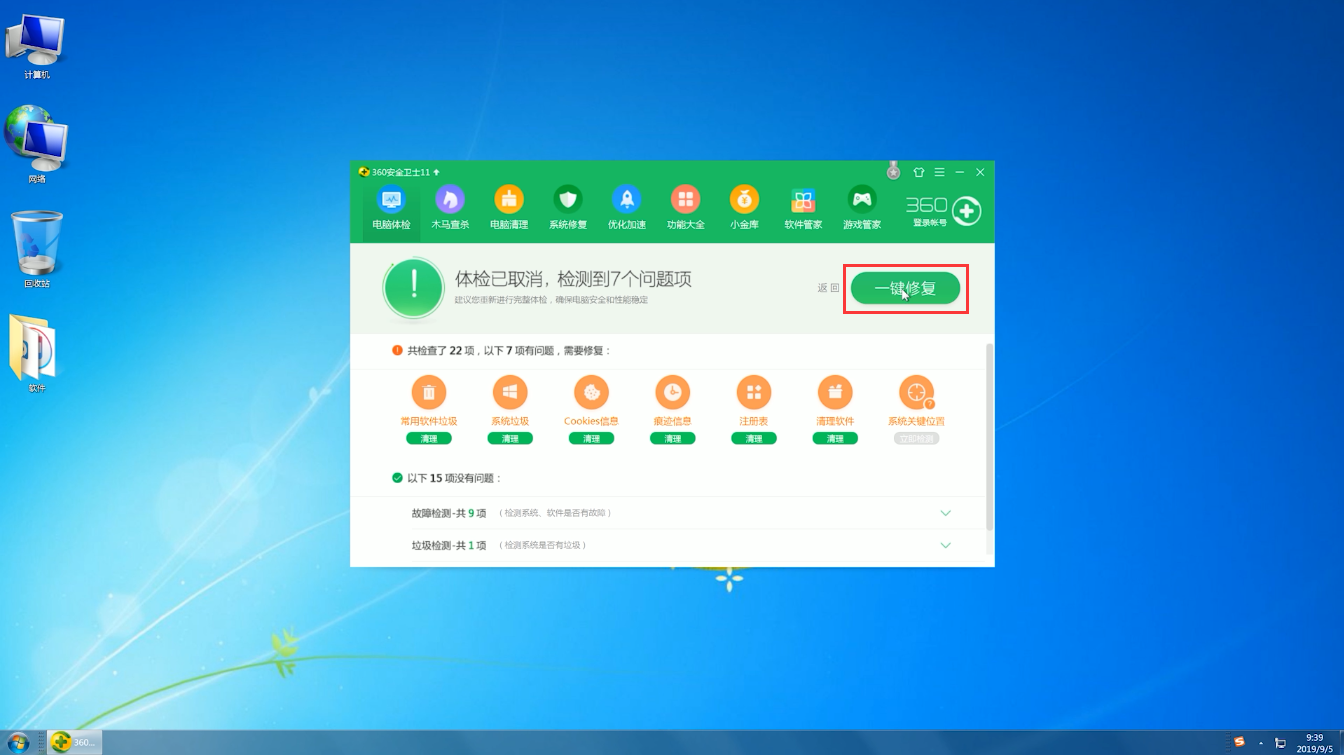
Task: Click 清理 under 注册表
Action: (x=754, y=438)
